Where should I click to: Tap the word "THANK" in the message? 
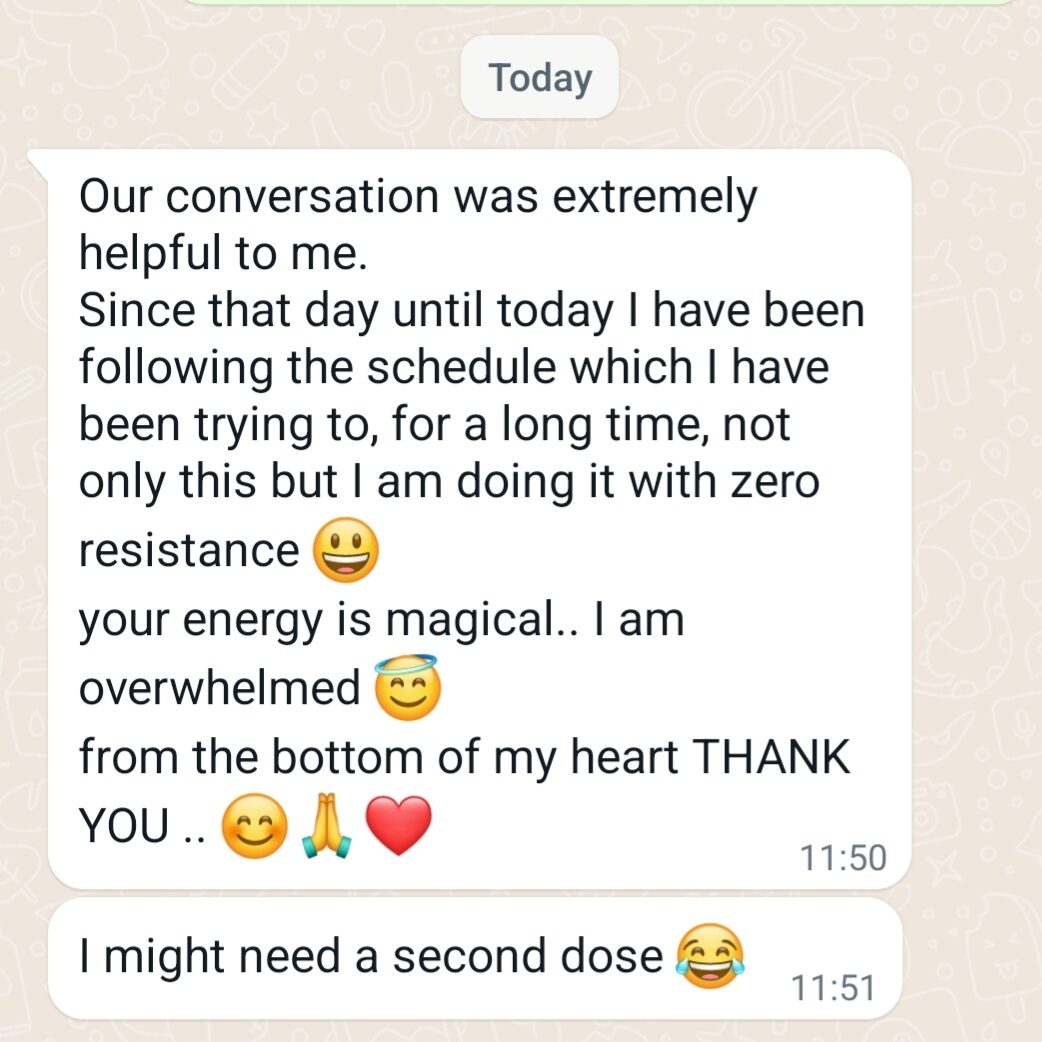click(772, 756)
